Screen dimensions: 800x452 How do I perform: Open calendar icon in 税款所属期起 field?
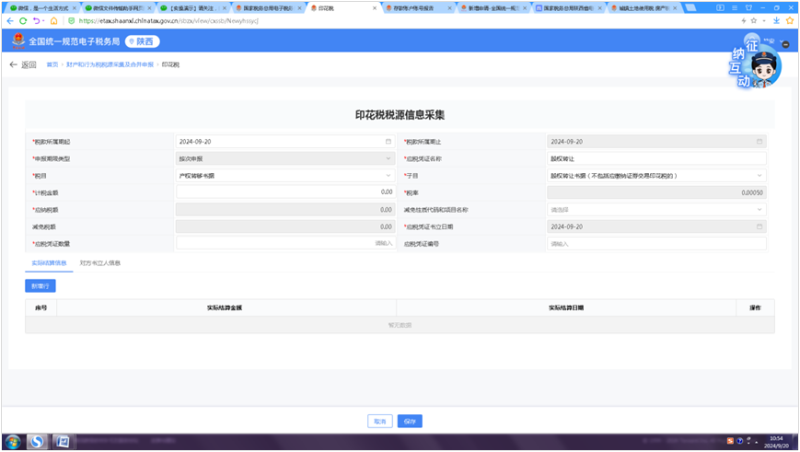388,141
